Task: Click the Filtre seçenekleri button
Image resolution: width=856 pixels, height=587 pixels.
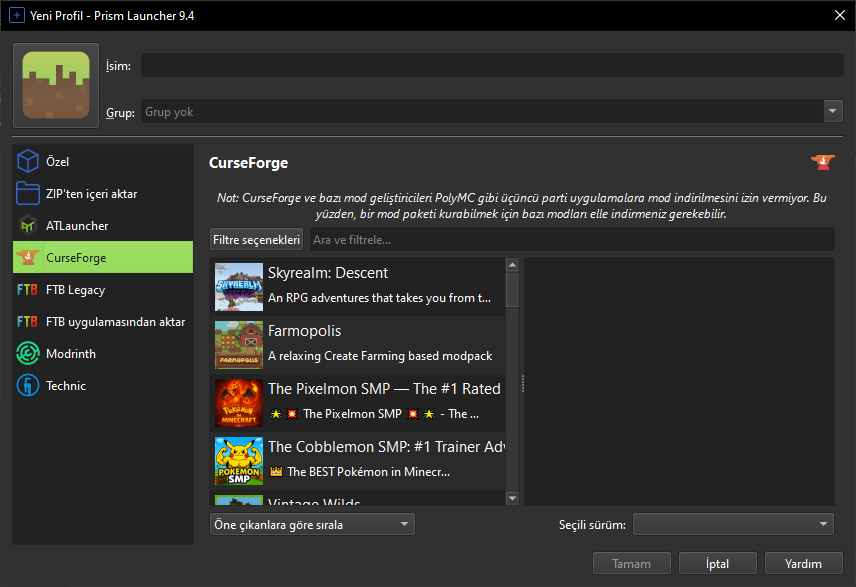Action: pyautogui.click(x=256, y=239)
